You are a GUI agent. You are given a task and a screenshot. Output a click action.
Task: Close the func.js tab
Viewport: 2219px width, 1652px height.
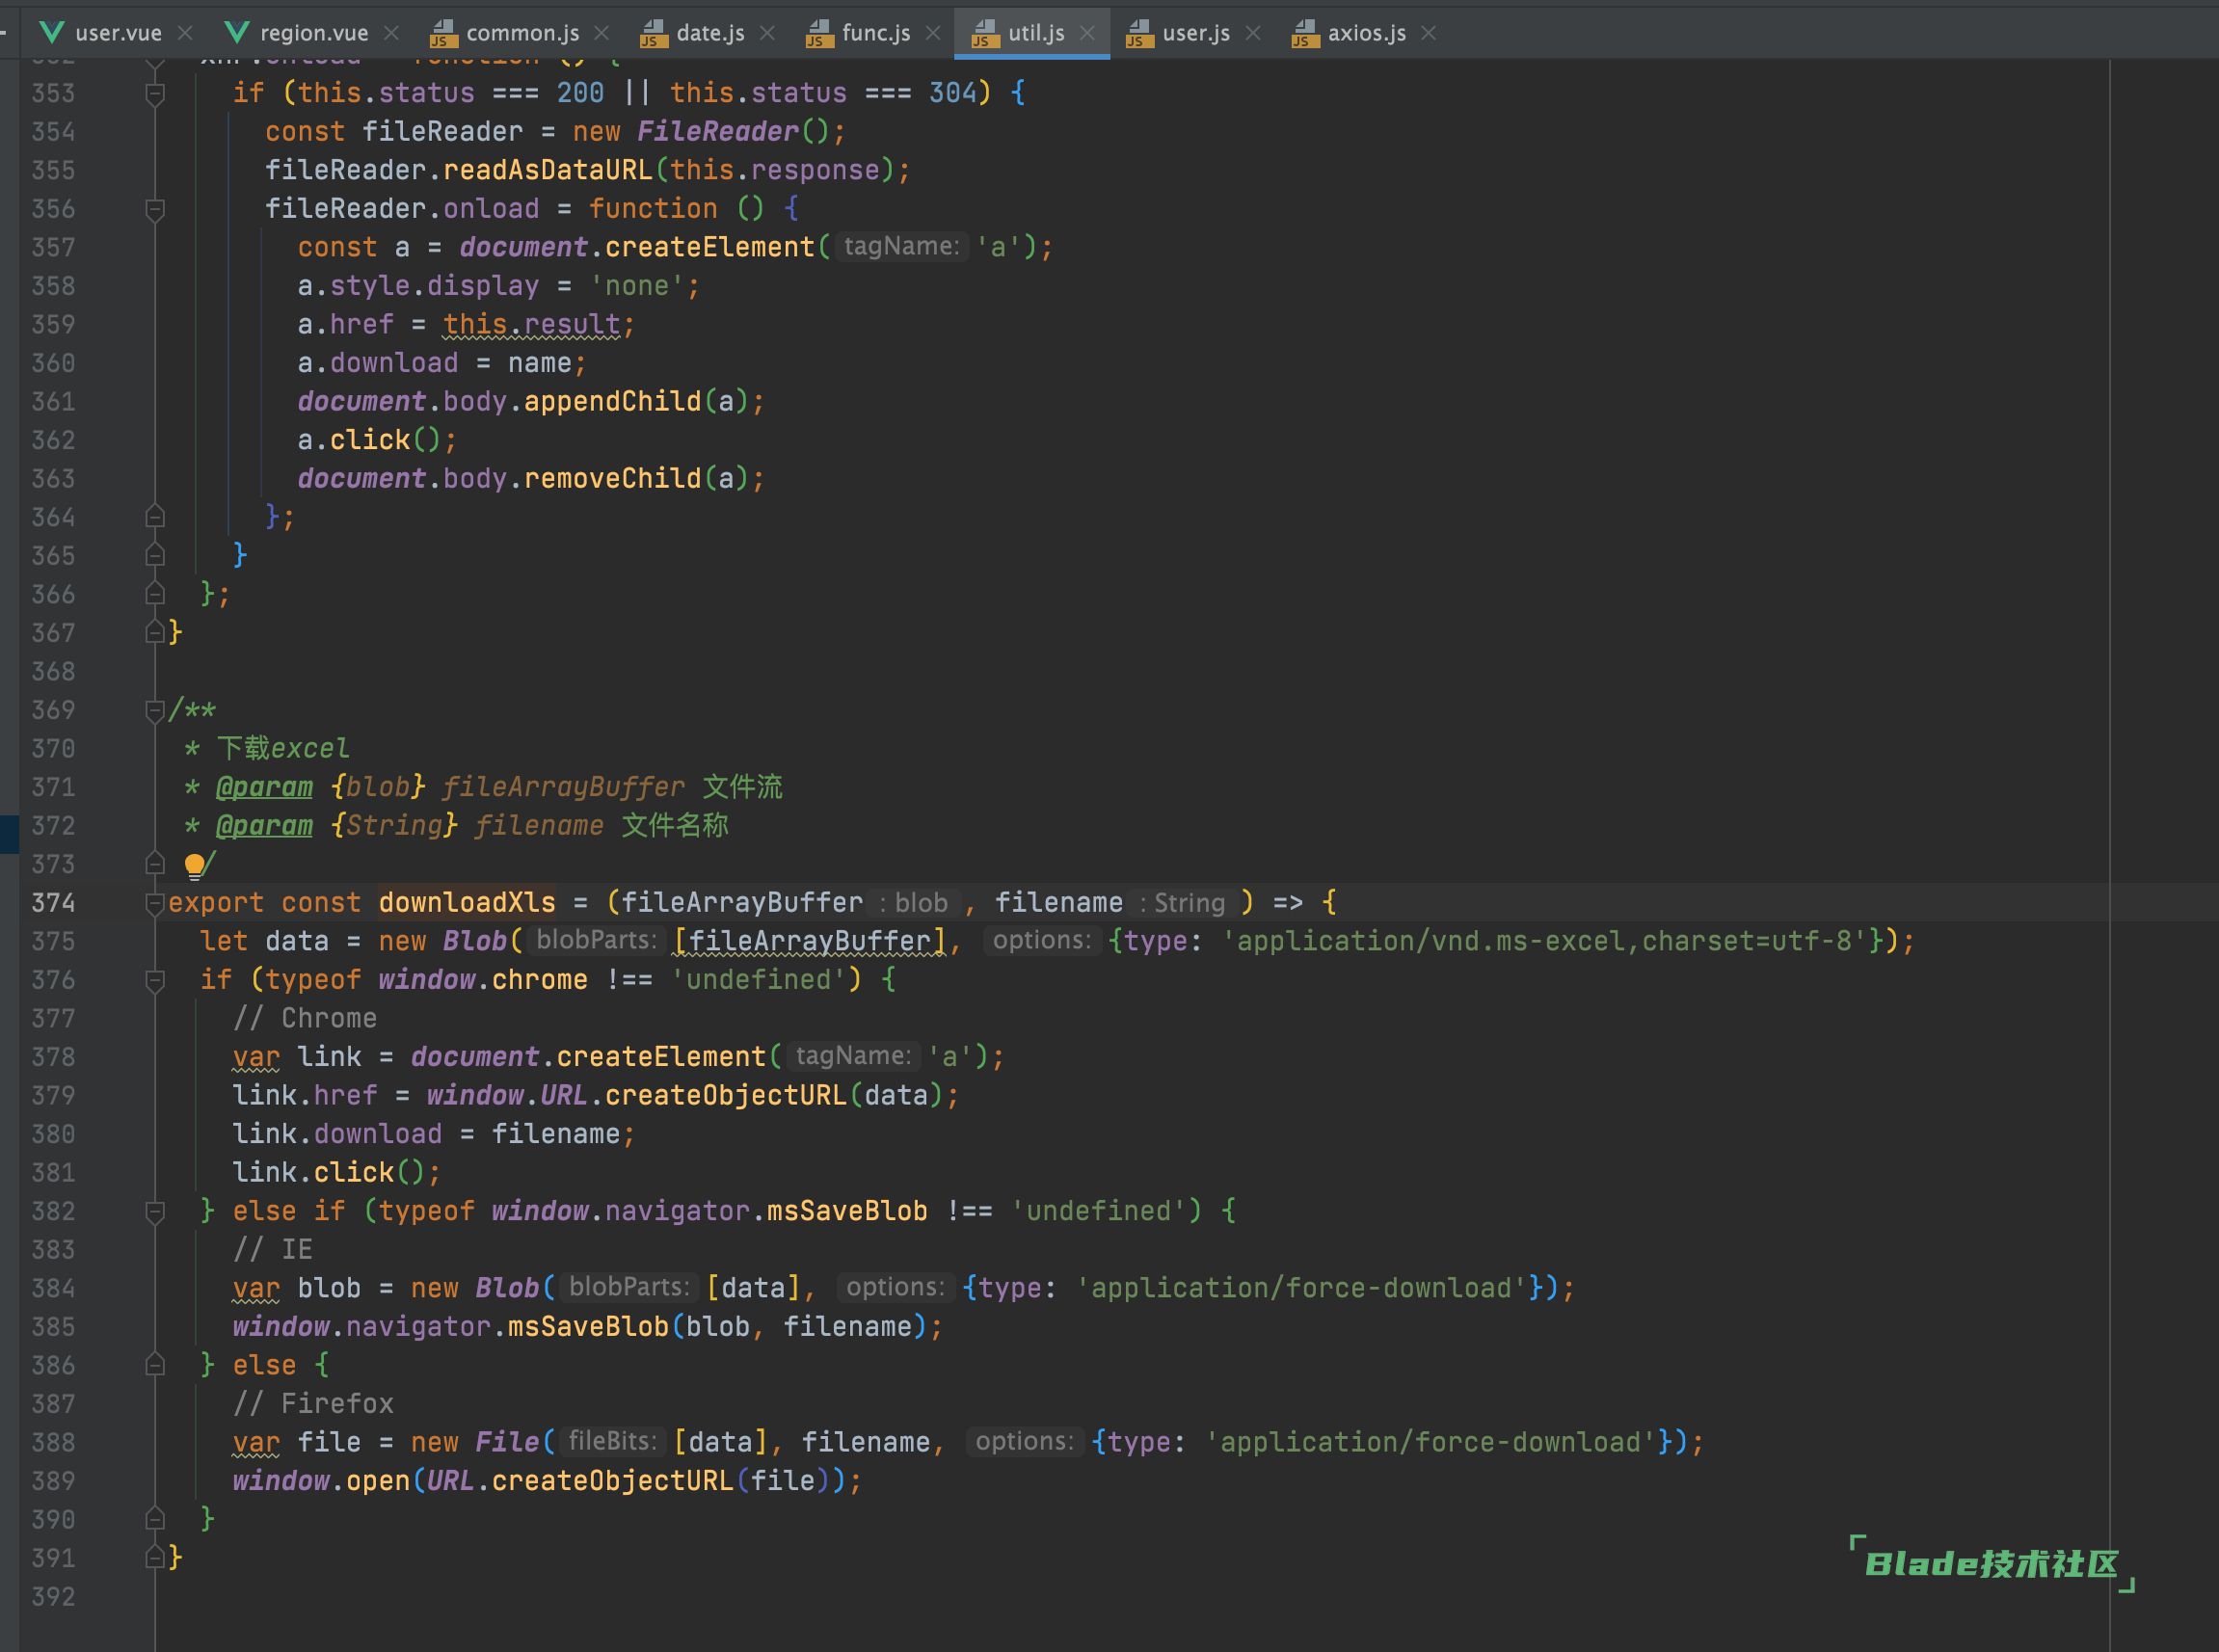(x=933, y=33)
